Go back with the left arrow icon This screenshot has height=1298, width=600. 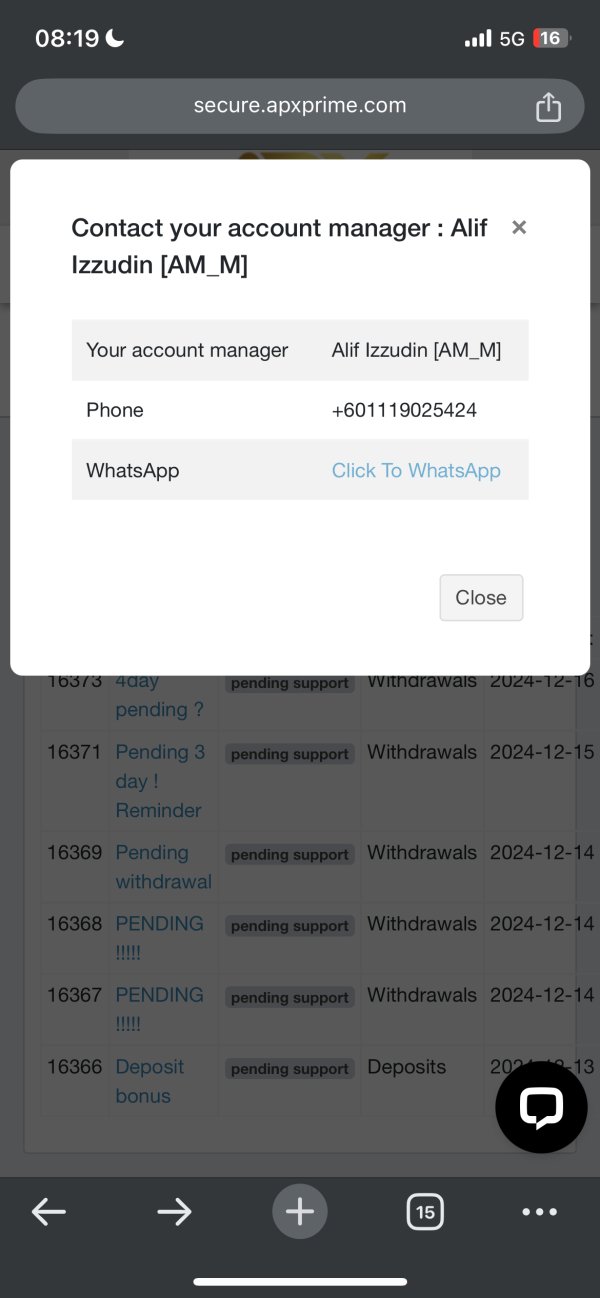pos(49,1212)
